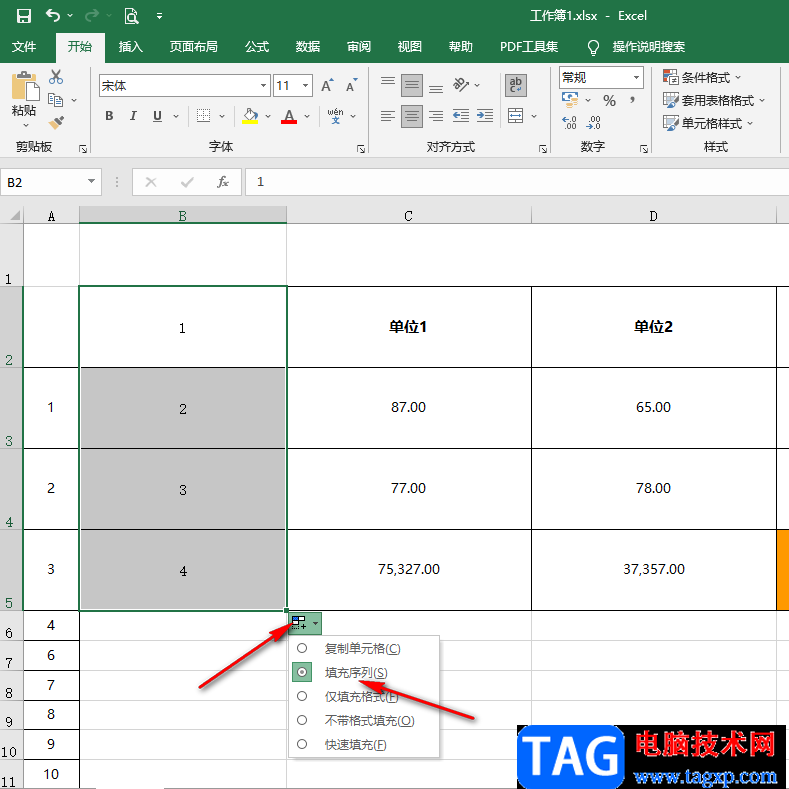Click the 操作说明搜索 search box
Viewport: 789px width, 789px height.
[x=649, y=47]
